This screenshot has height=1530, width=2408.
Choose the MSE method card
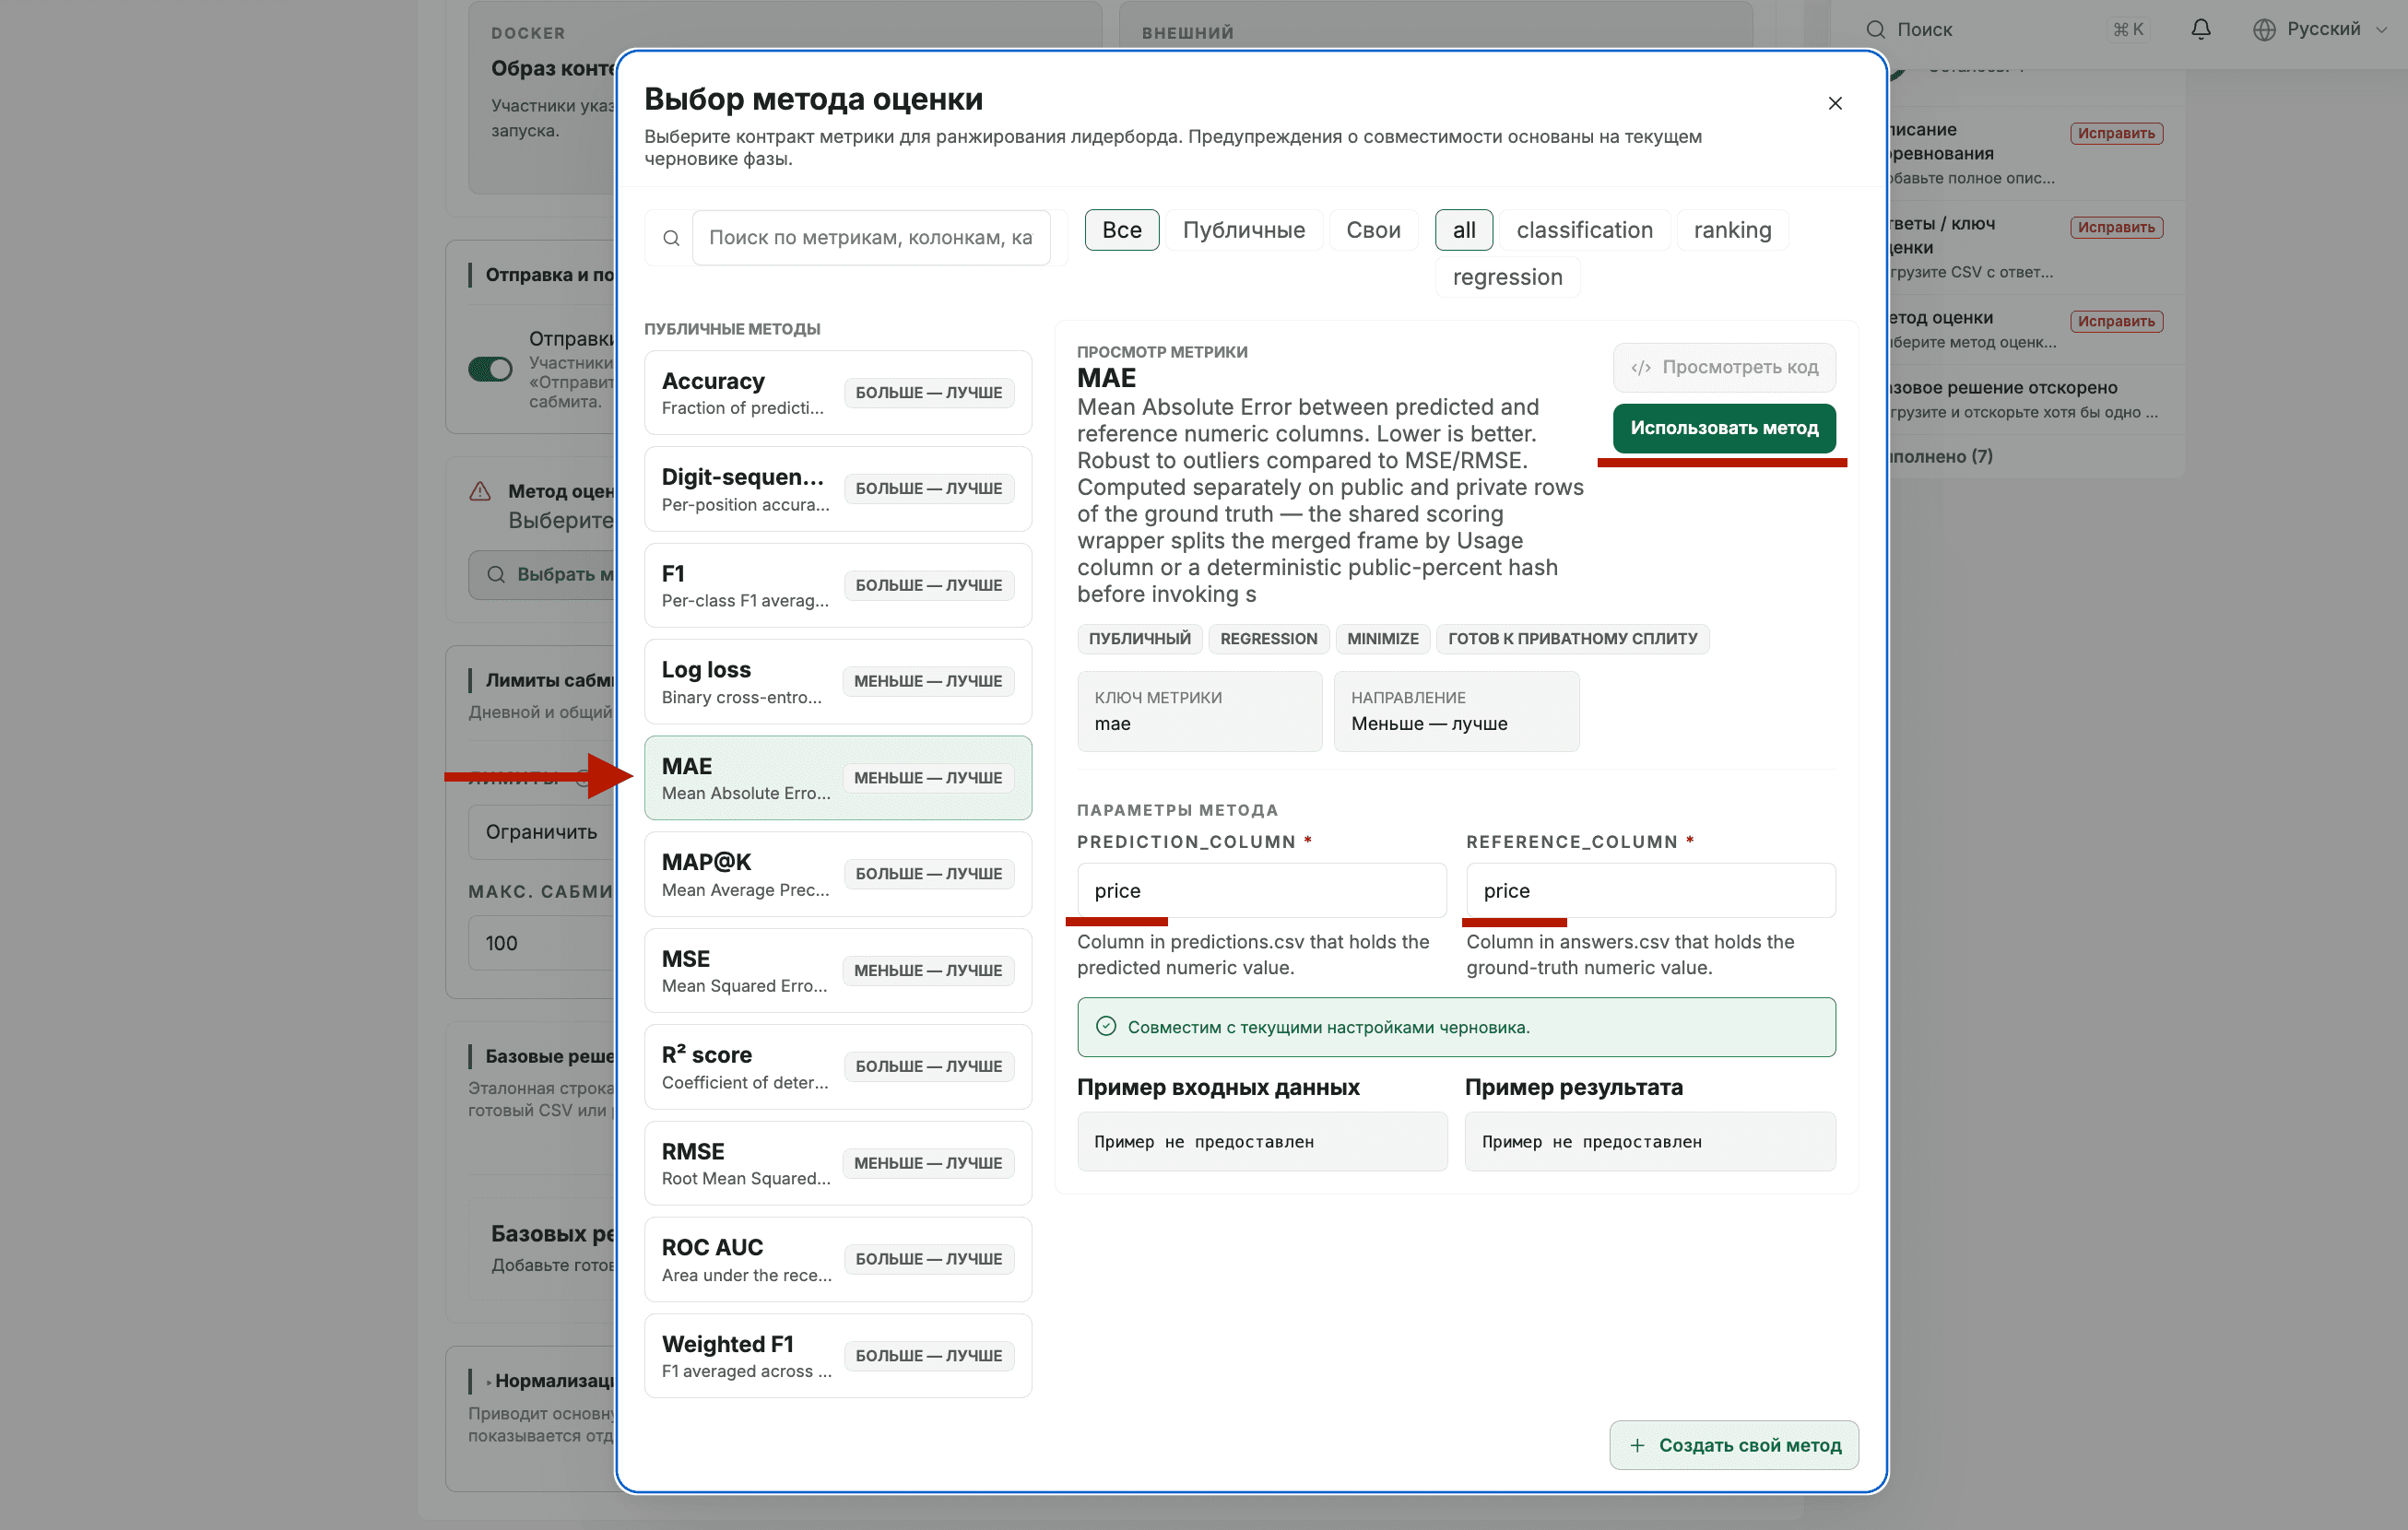(837, 970)
